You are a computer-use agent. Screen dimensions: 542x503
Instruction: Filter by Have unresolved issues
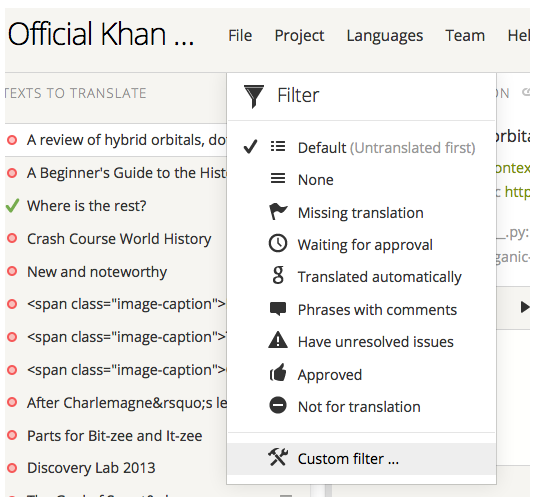(x=362, y=342)
